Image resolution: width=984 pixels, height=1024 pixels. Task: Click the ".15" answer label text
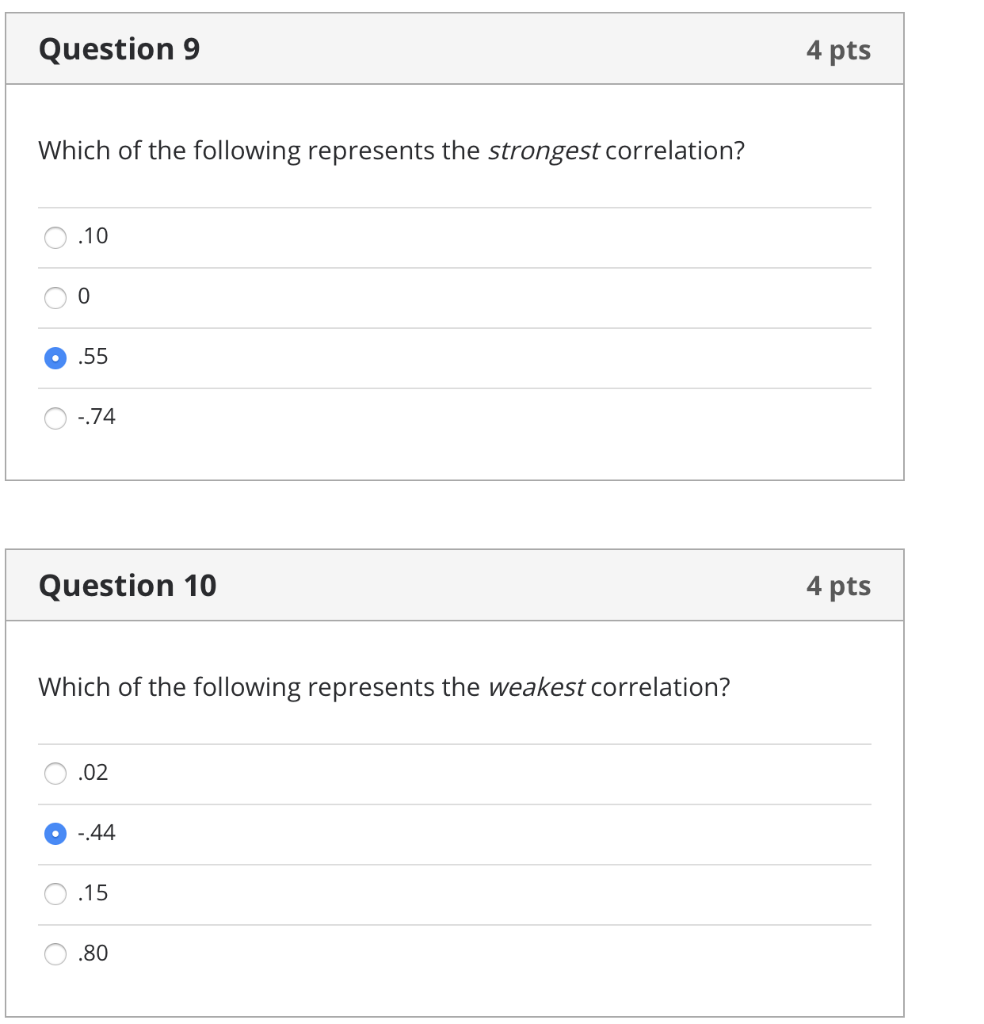click(x=93, y=893)
